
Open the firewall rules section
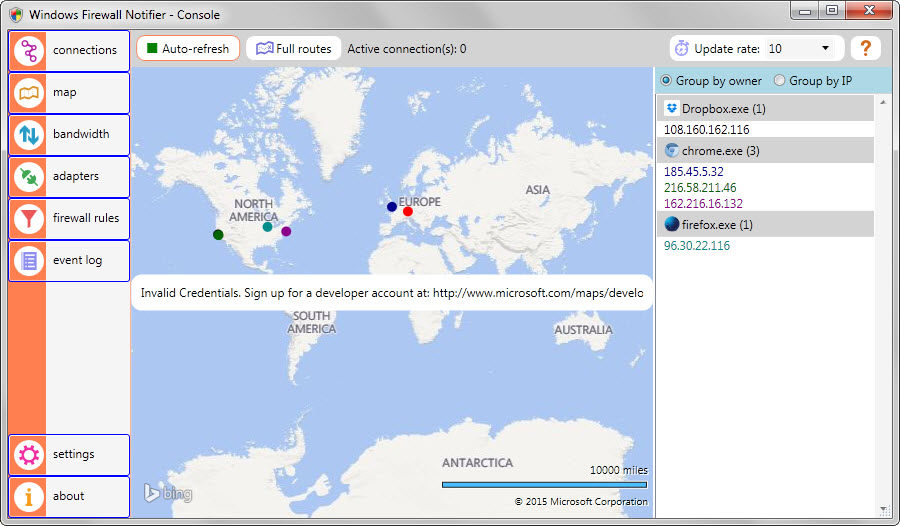[x=69, y=219]
